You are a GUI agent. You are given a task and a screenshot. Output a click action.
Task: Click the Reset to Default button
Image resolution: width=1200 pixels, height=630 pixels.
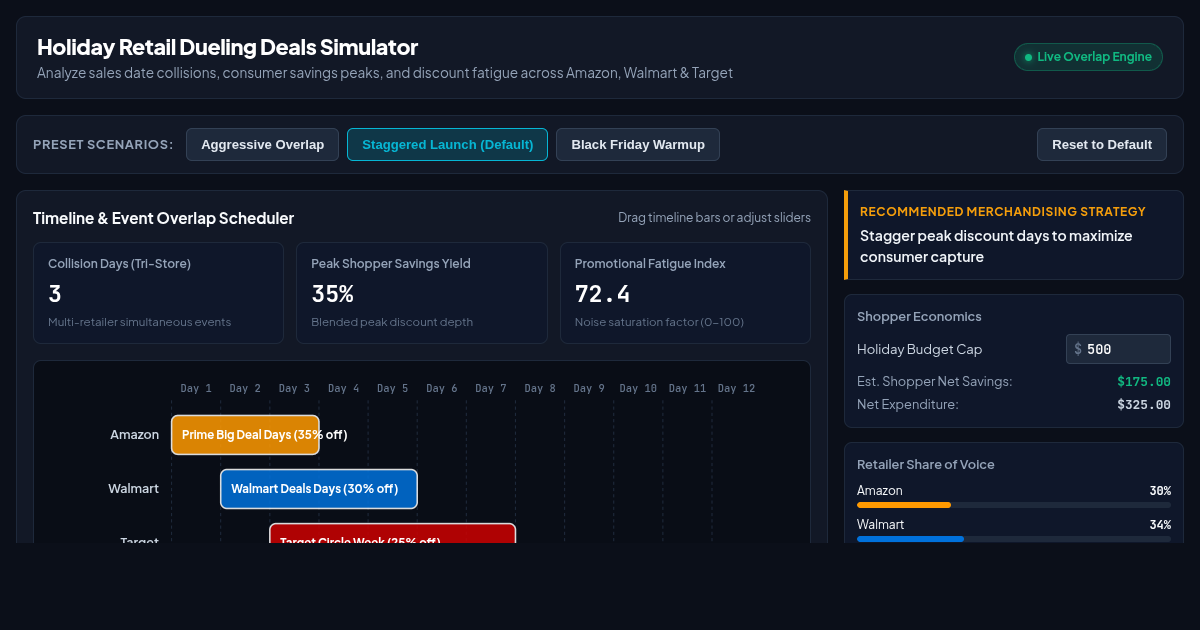pos(1102,145)
